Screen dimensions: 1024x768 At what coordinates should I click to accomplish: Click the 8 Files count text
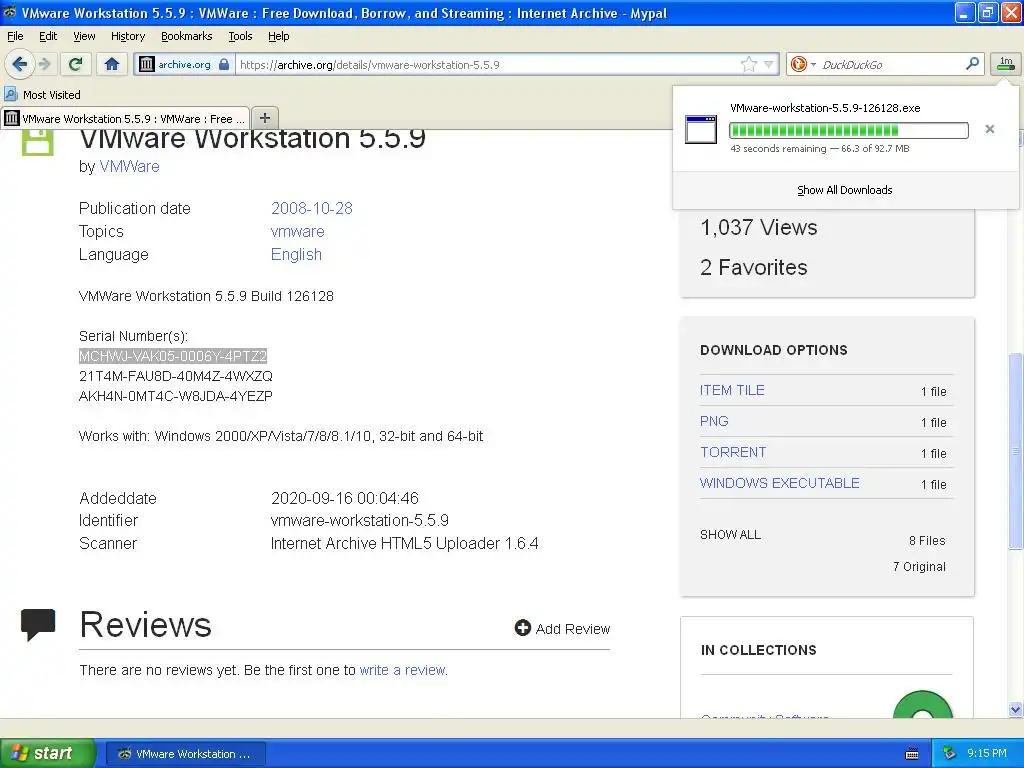927,541
